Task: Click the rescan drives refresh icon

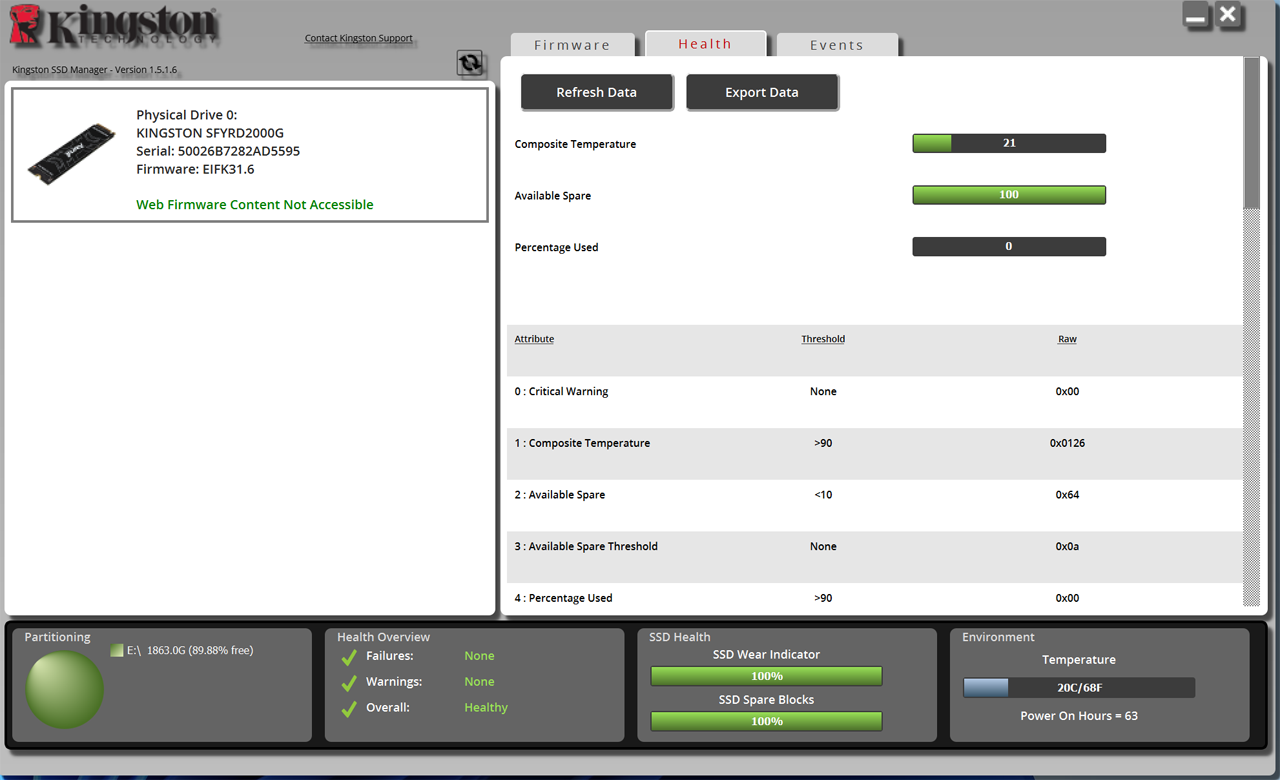Action: click(470, 62)
